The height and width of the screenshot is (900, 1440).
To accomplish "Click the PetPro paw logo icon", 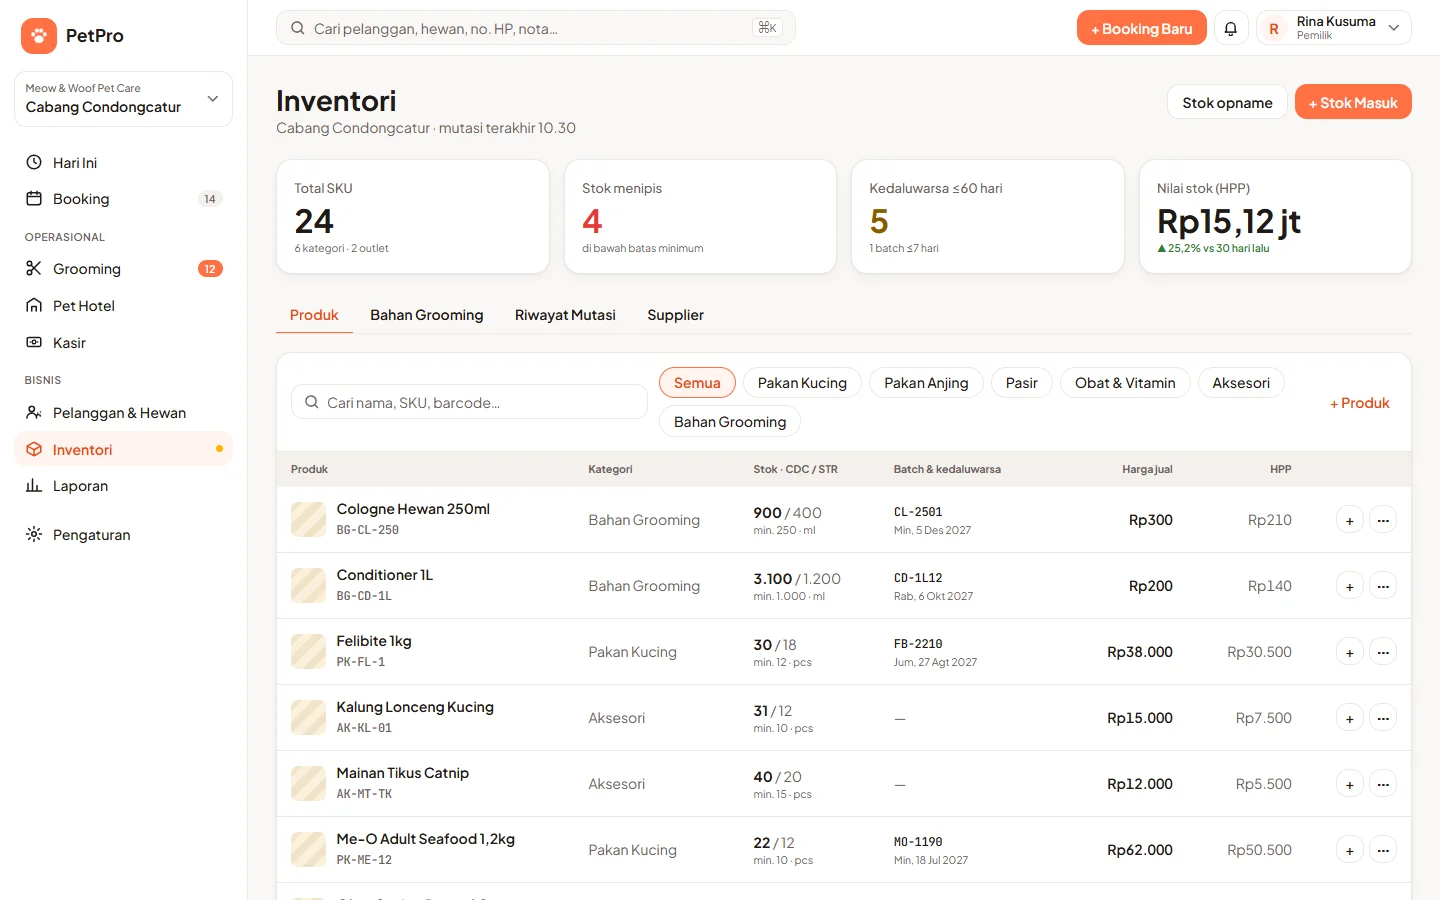I will (x=39, y=36).
